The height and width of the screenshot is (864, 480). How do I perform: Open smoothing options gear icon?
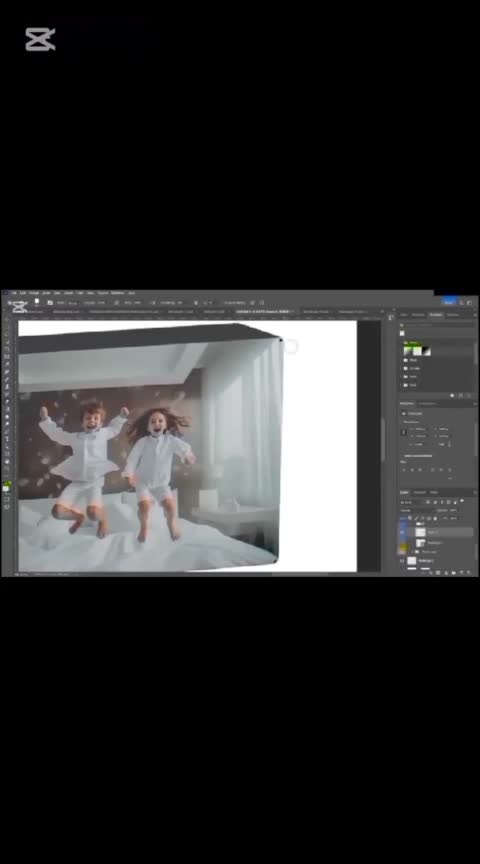tap(196, 303)
